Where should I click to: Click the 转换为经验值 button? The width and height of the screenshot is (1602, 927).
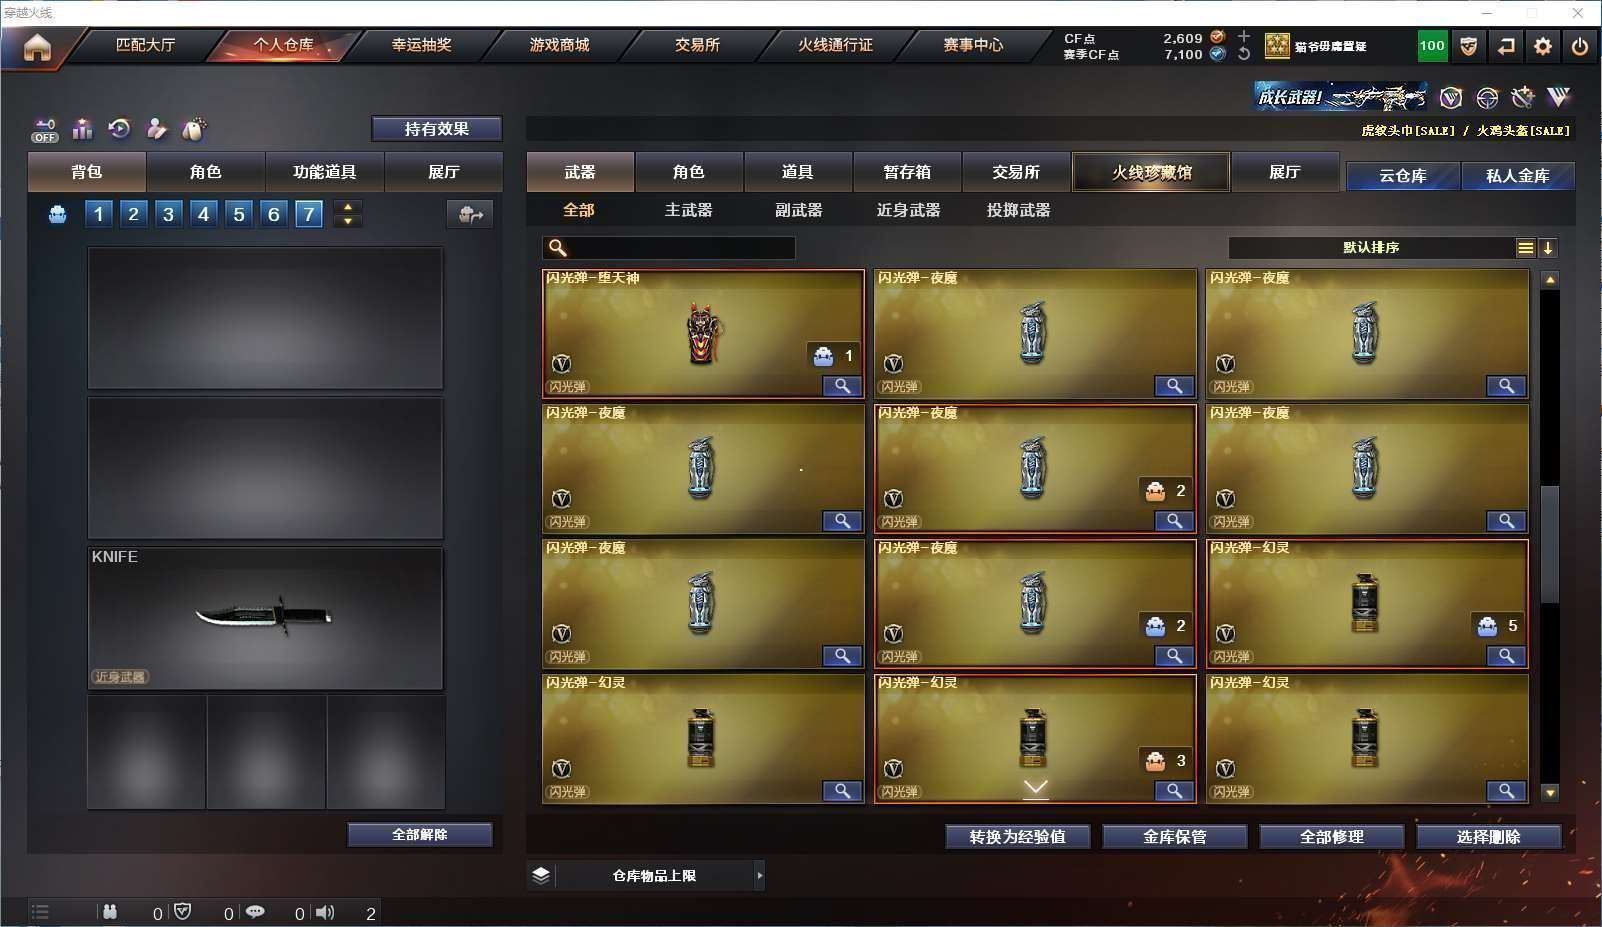point(1017,837)
